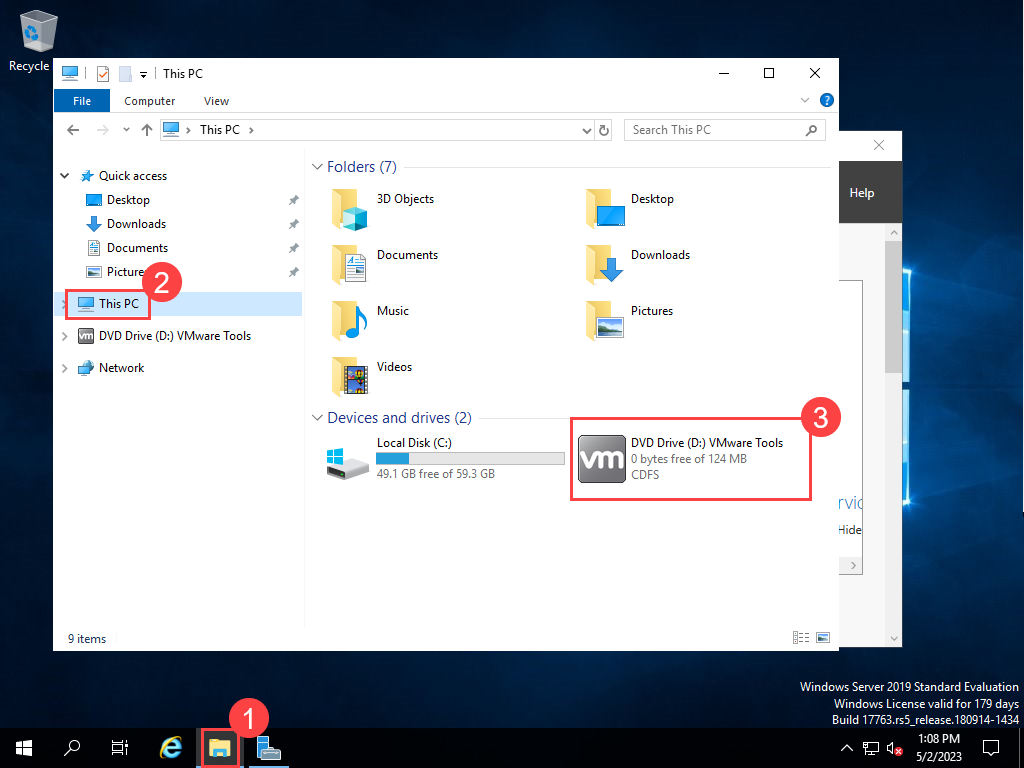Select Documents under Quick access
This screenshot has height=768, width=1024.
click(x=137, y=248)
